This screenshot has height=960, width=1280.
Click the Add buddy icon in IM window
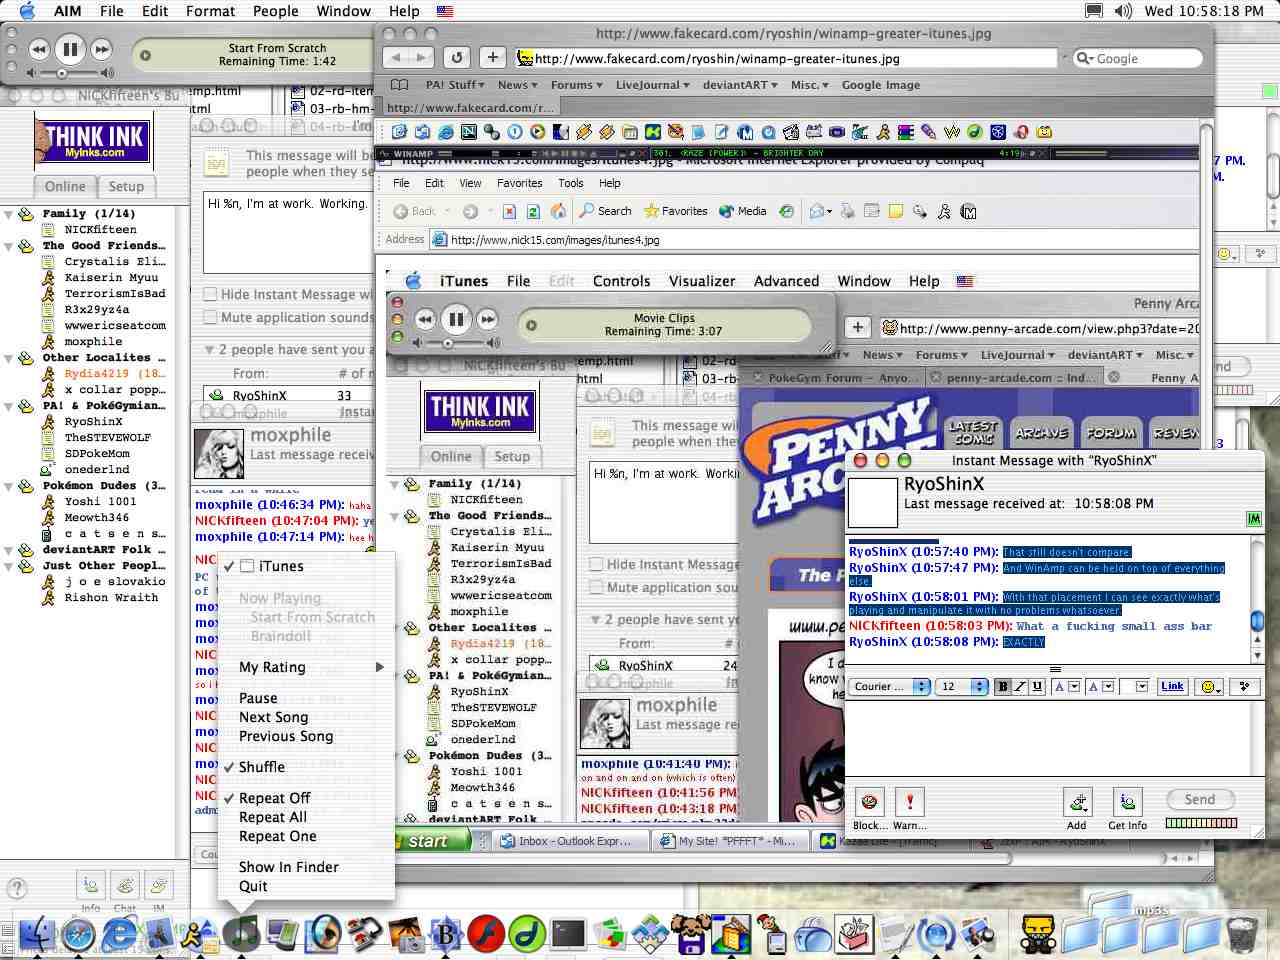[x=1077, y=802]
